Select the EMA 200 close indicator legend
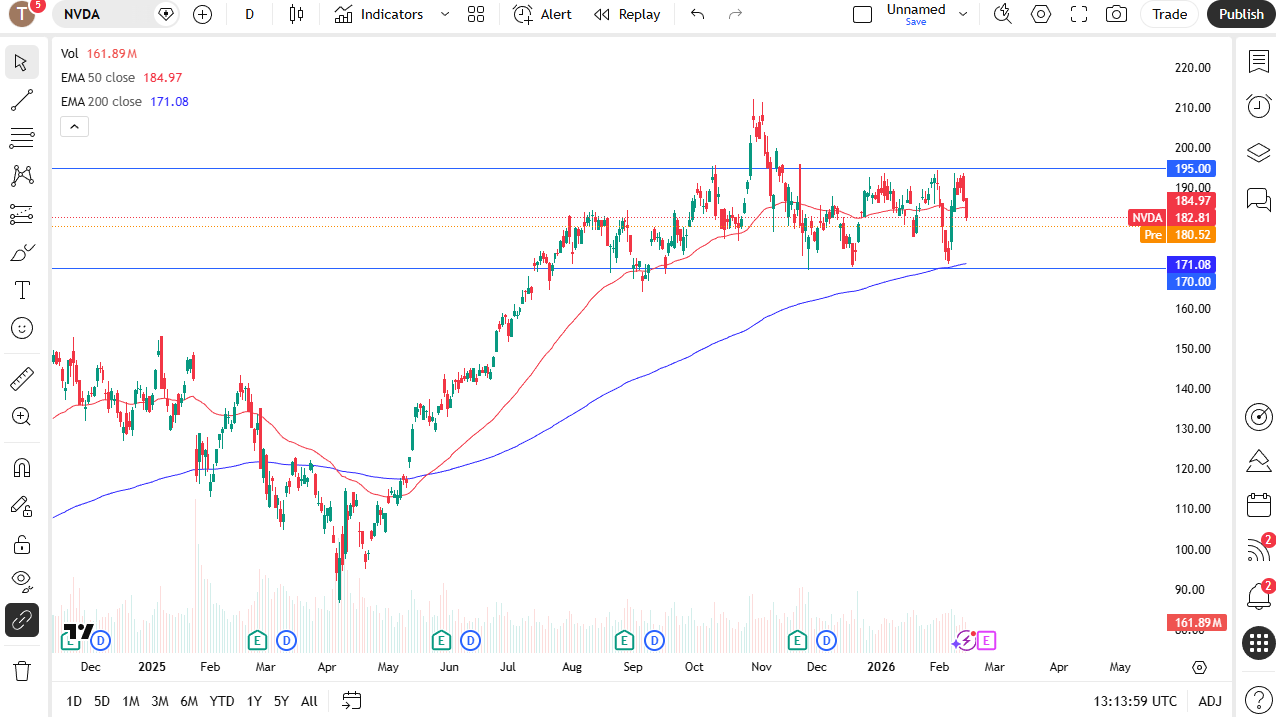This screenshot has width=1276, height=717. coord(101,101)
